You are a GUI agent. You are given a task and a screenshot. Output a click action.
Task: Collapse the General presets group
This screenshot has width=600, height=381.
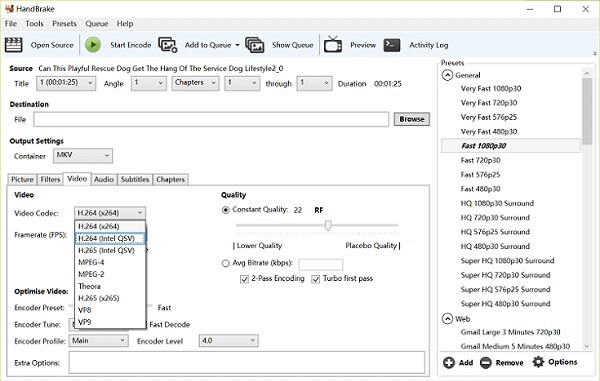click(x=447, y=75)
